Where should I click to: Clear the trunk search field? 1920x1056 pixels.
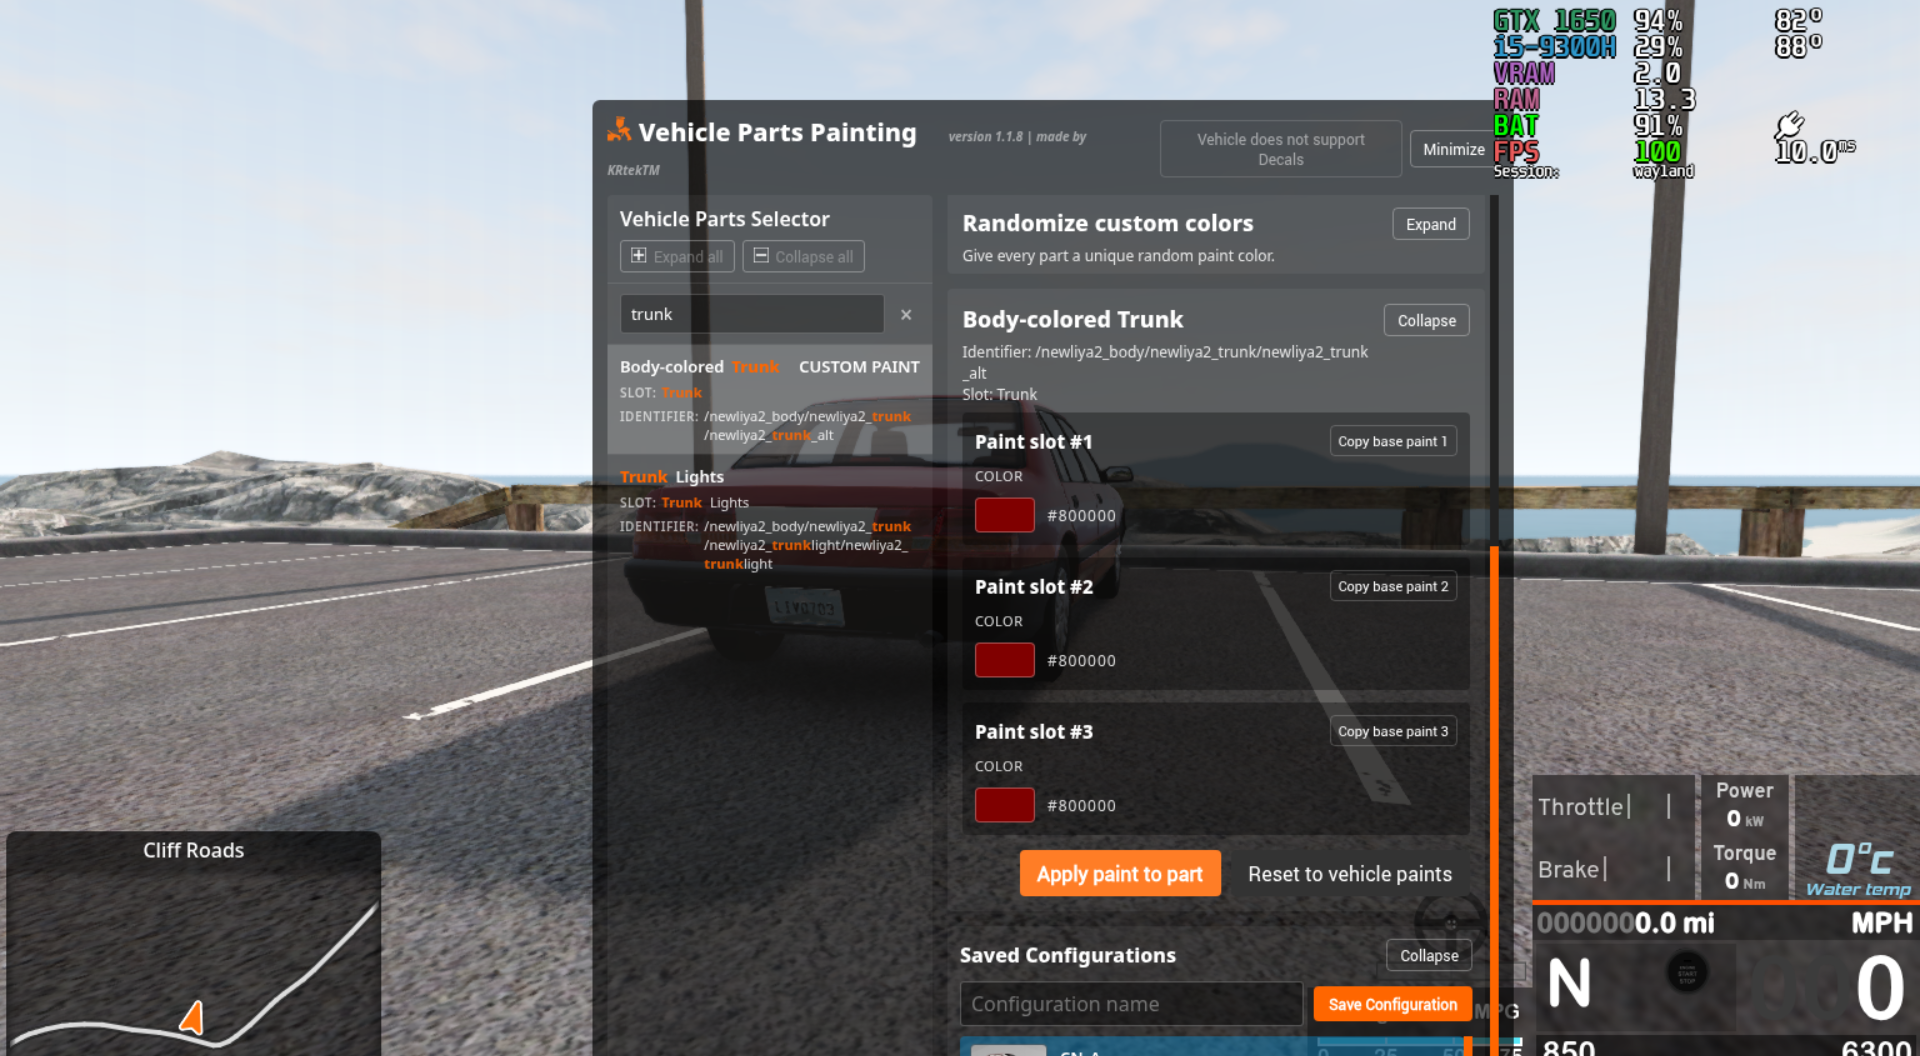(x=906, y=314)
